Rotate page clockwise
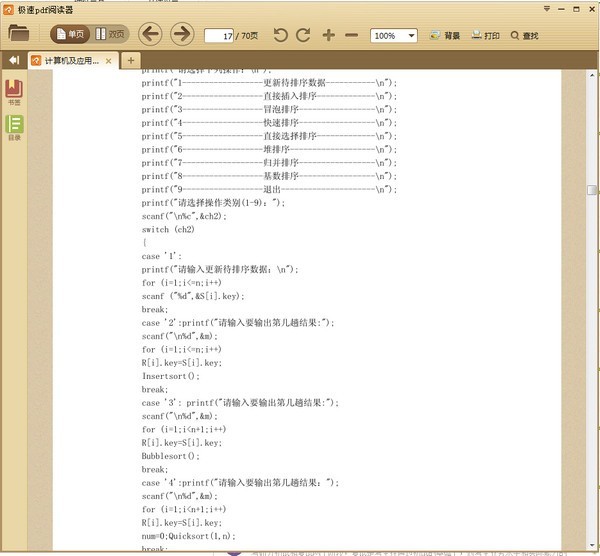600x556 pixels. coord(303,35)
